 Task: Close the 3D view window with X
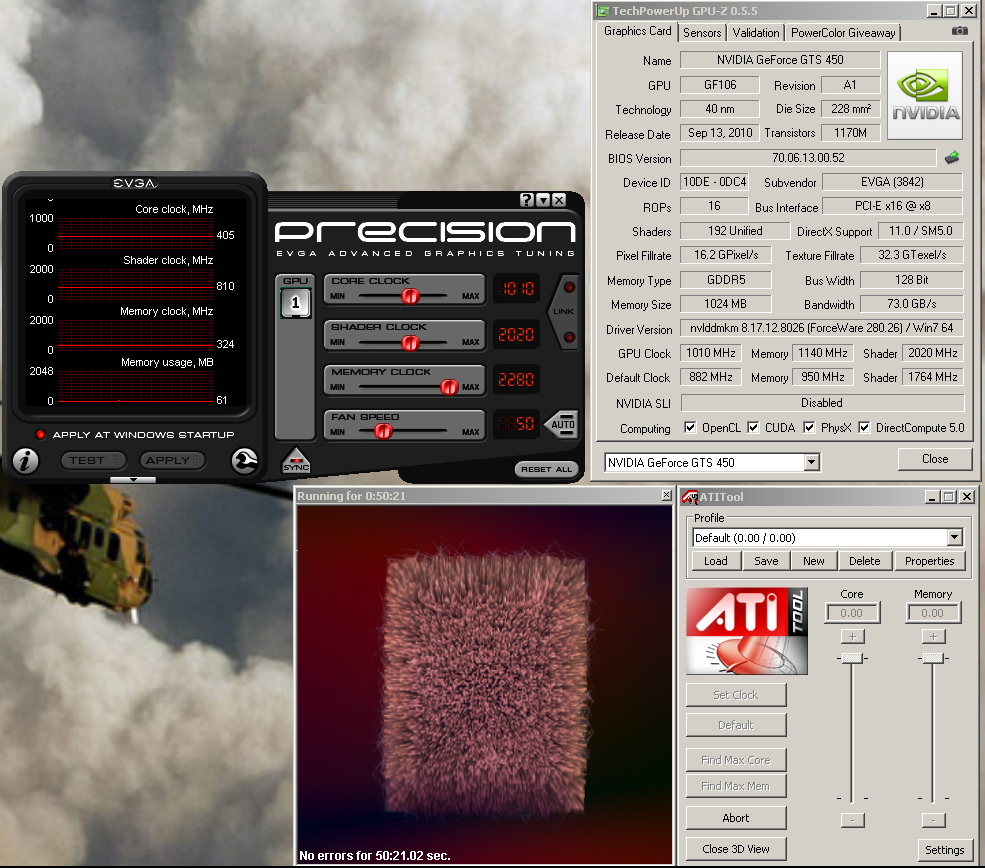pos(667,496)
